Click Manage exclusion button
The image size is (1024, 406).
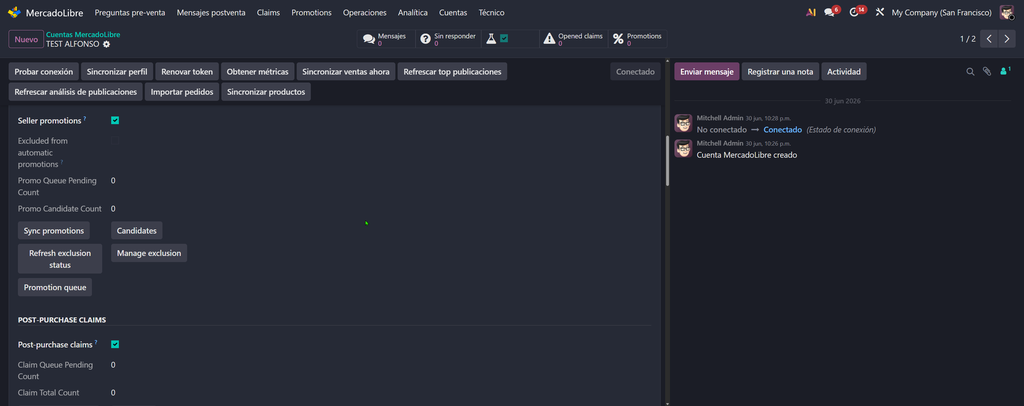pos(149,253)
